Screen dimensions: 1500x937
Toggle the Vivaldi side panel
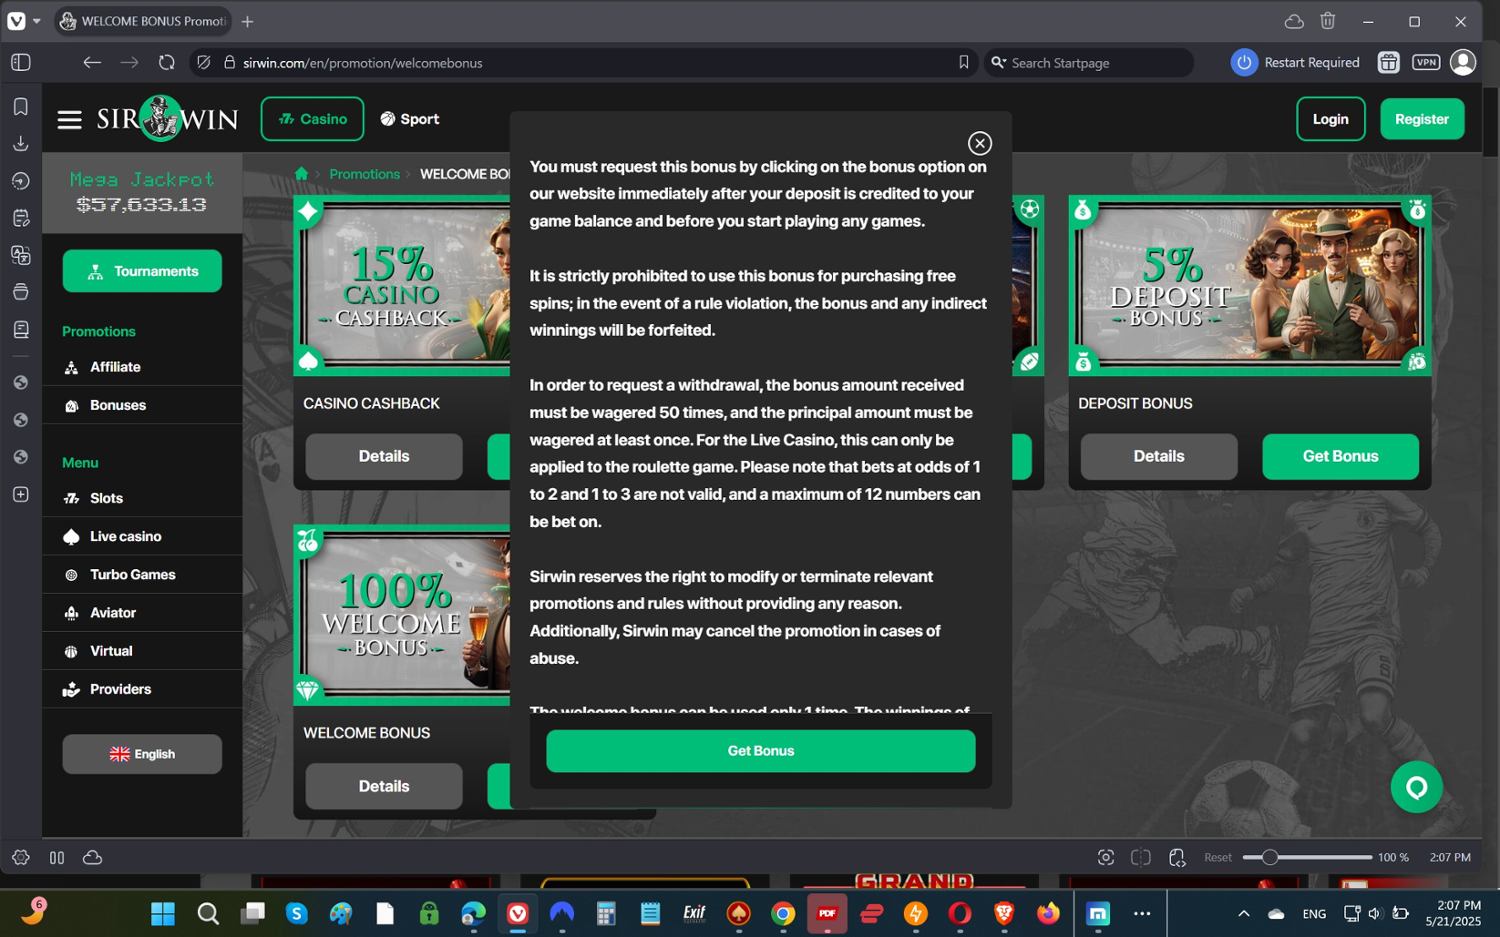click(21, 62)
